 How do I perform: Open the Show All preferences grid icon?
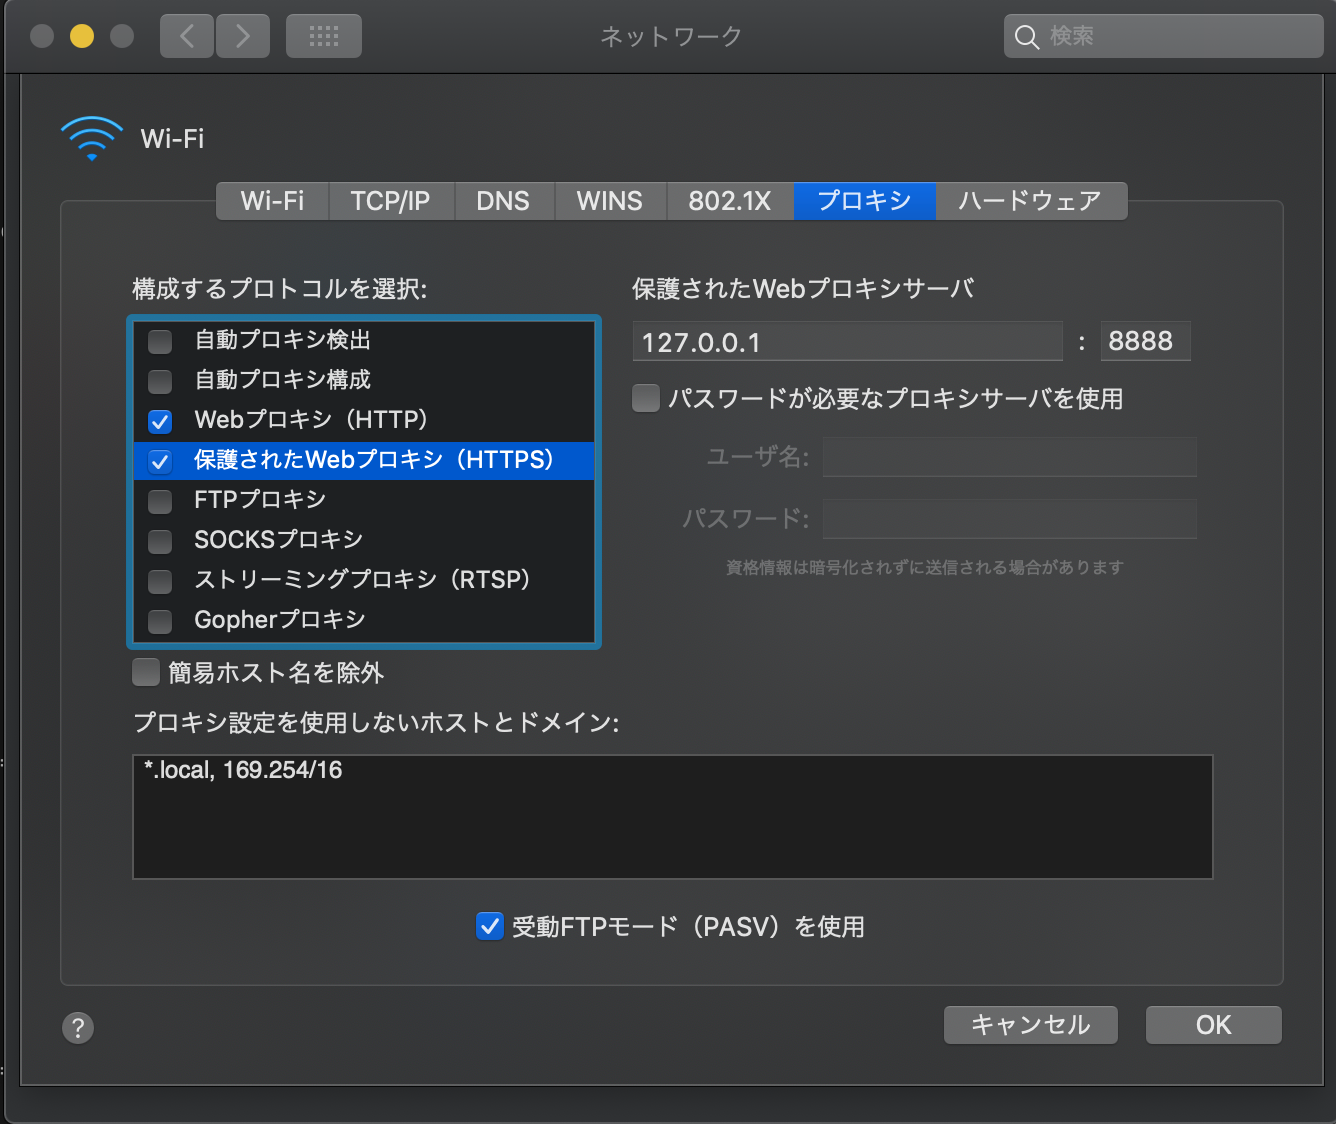[x=323, y=35]
